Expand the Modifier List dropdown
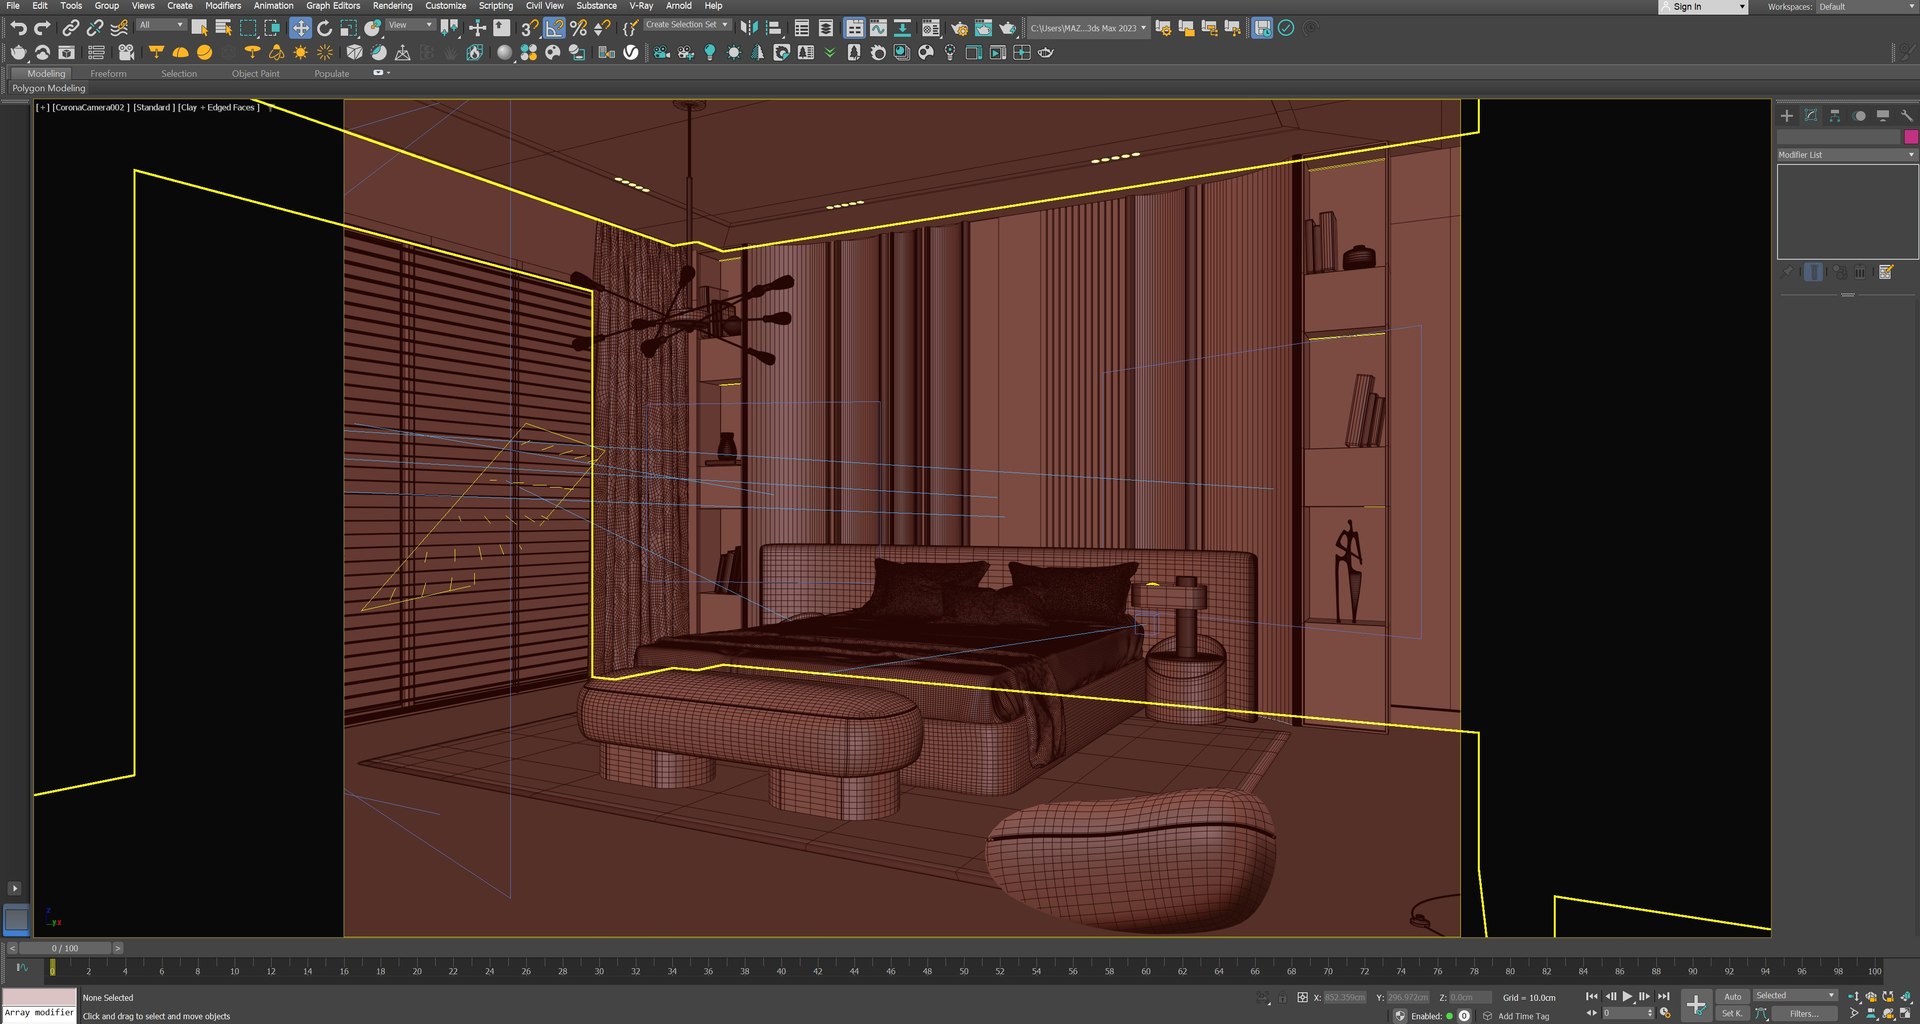This screenshot has height=1024, width=1920. tap(1847, 155)
